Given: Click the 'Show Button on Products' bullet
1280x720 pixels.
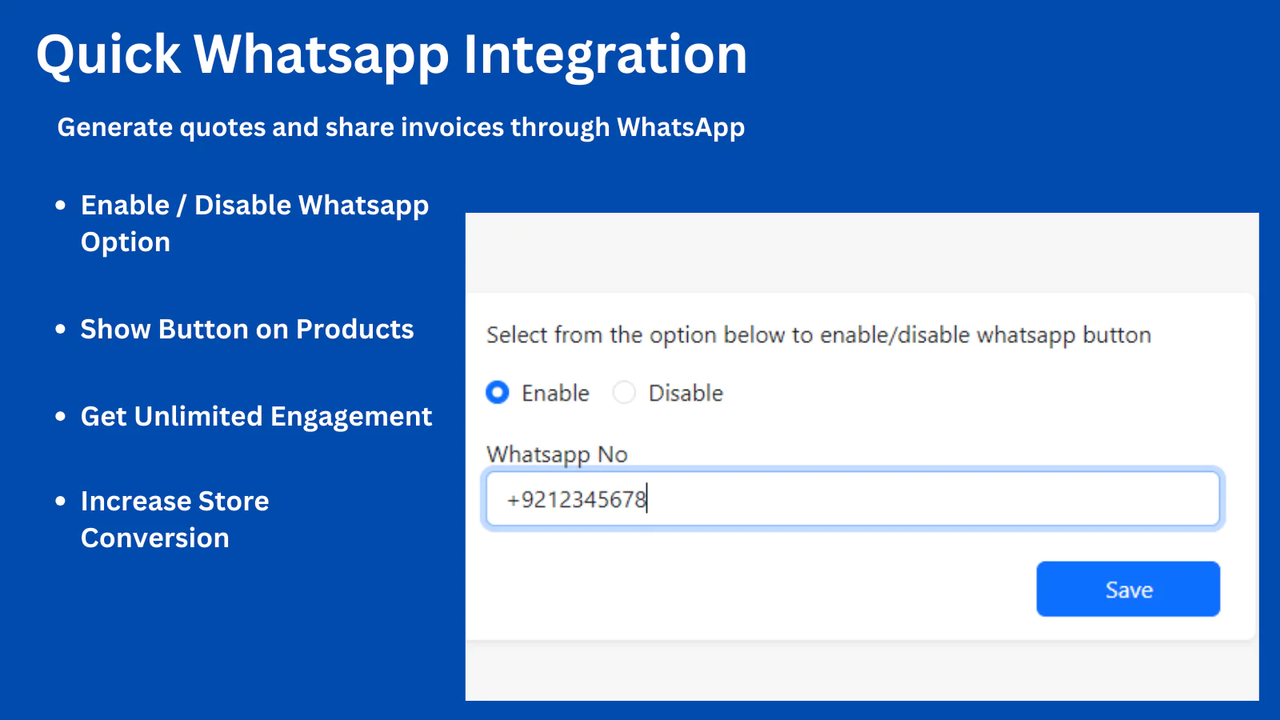Looking at the screenshot, I should (247, 329).
